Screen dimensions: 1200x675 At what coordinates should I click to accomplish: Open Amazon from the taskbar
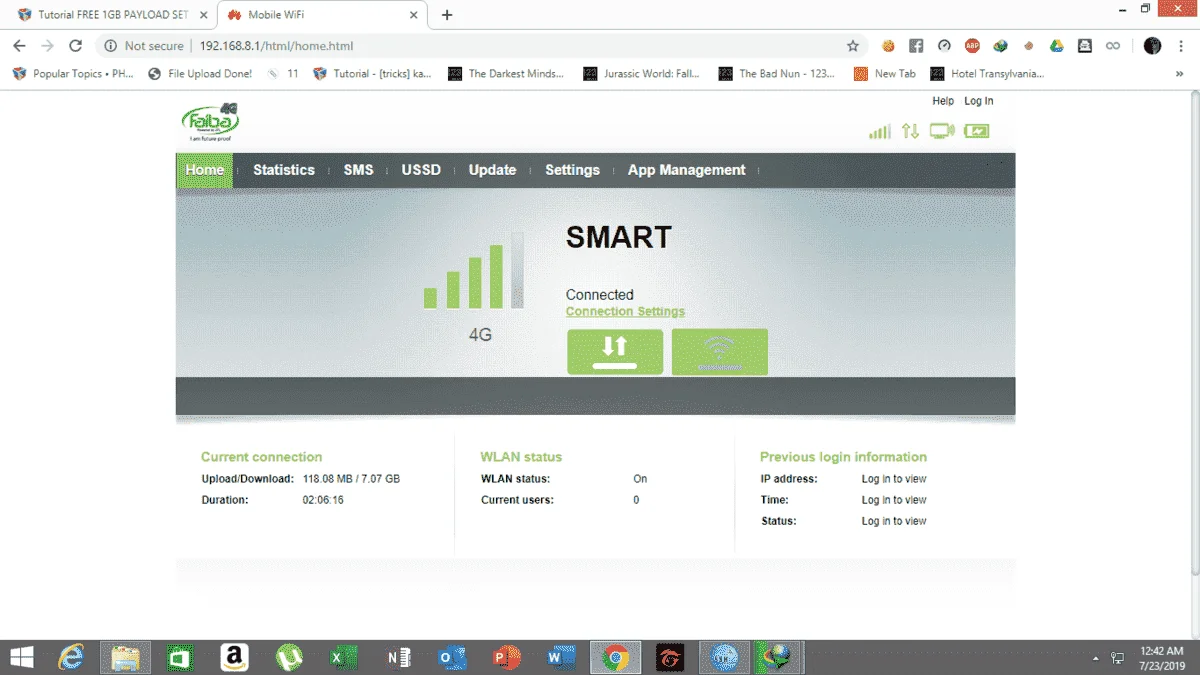point(234,657)
